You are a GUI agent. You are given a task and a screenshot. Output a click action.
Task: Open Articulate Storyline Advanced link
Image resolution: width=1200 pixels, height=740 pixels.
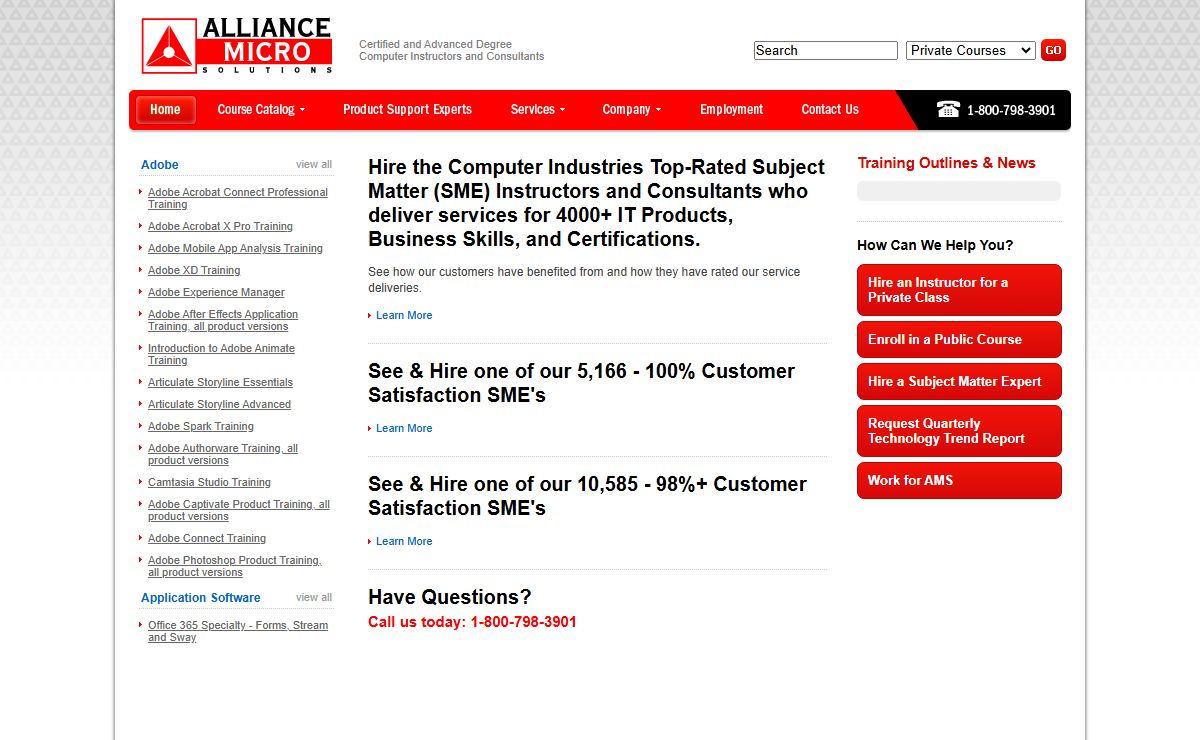pos(219,404)
